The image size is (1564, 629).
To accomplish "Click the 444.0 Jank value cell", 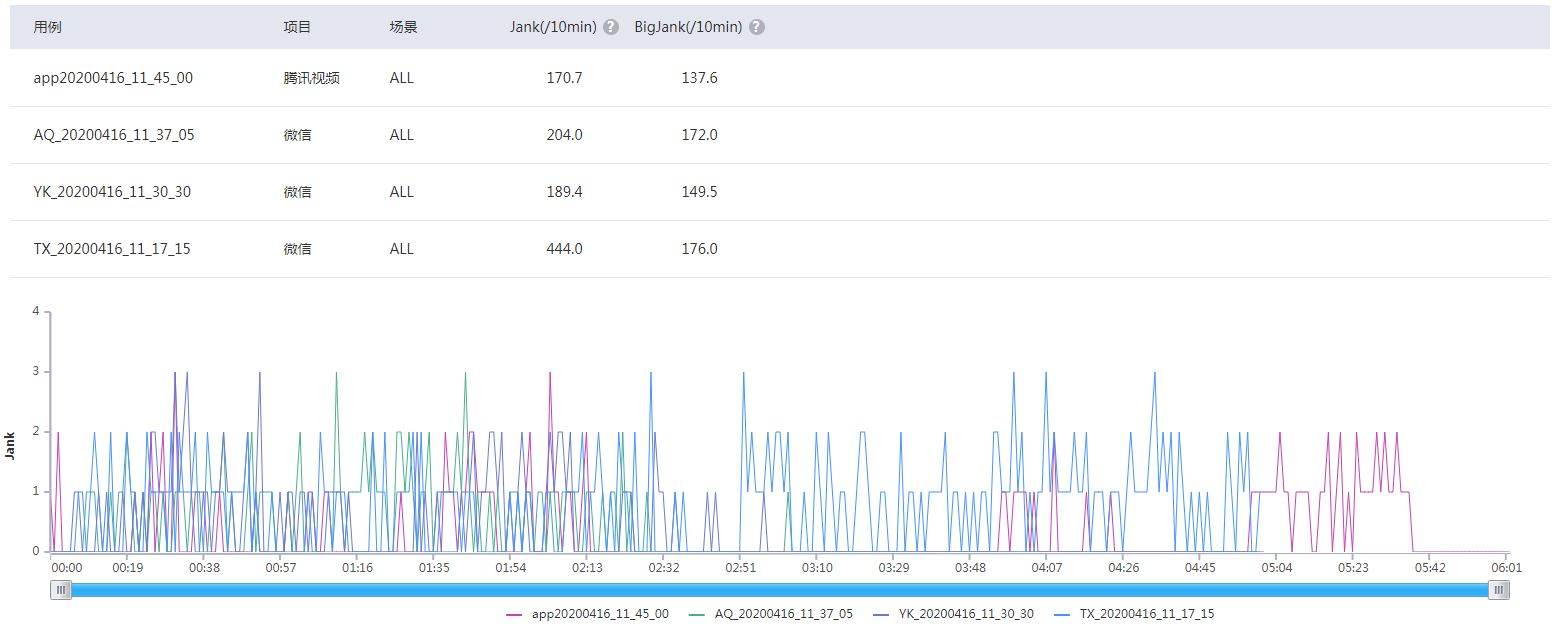I will (564, 249).
